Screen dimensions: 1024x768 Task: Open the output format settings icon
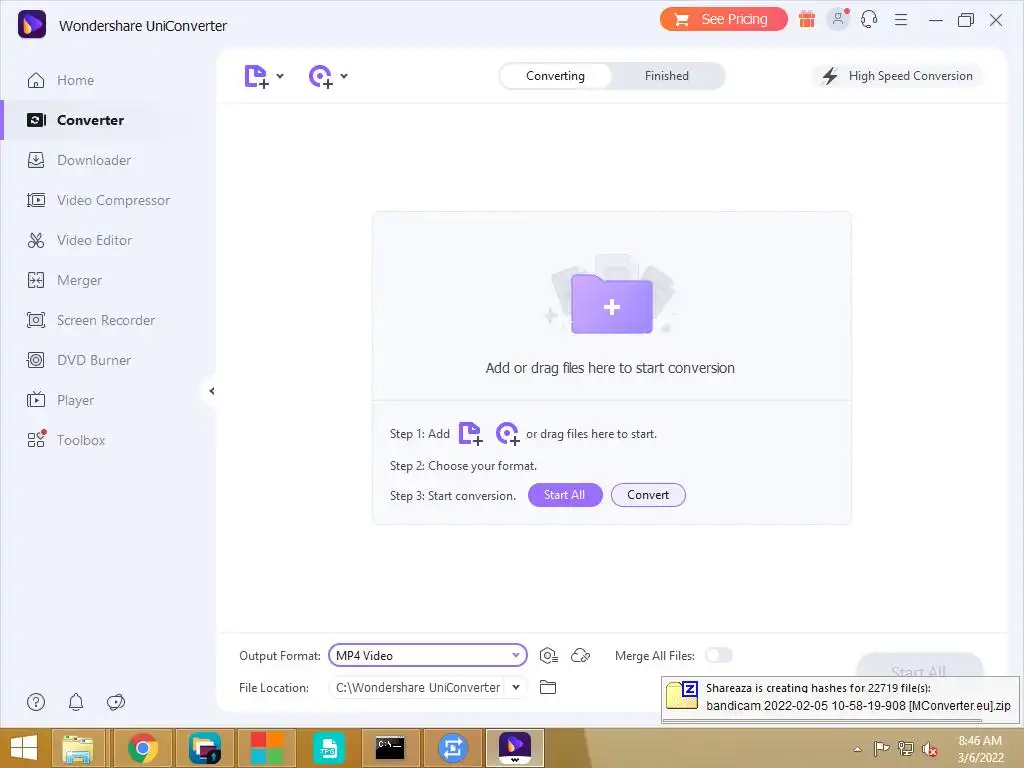(549, 656)
